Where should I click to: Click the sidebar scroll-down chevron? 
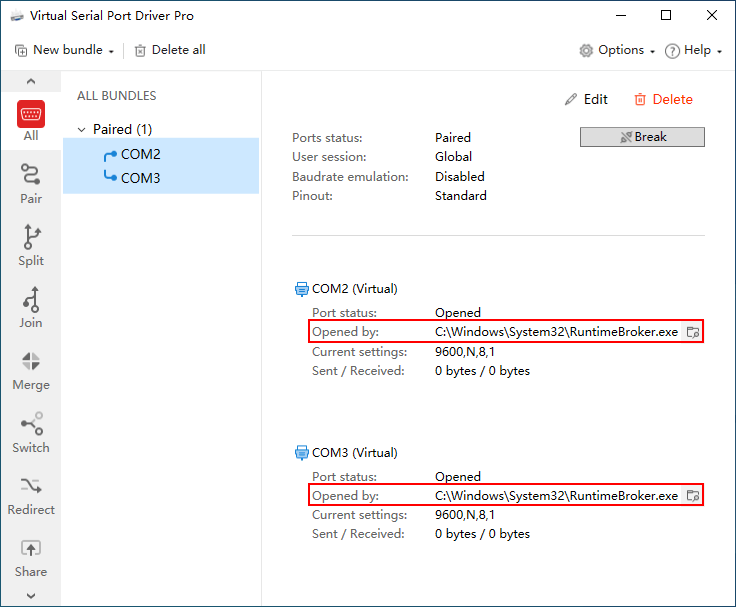31,596
